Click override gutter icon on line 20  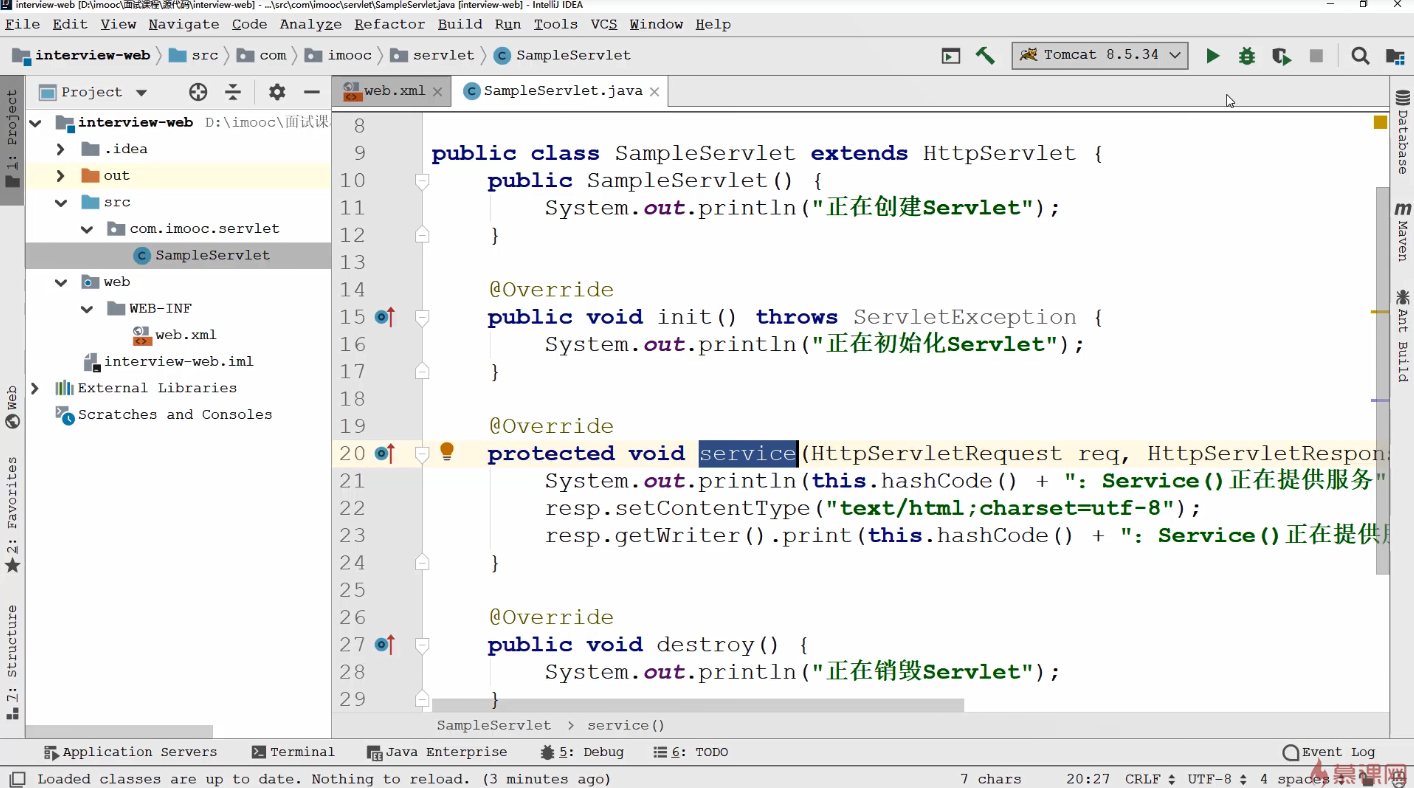click(x=385, y=454)
